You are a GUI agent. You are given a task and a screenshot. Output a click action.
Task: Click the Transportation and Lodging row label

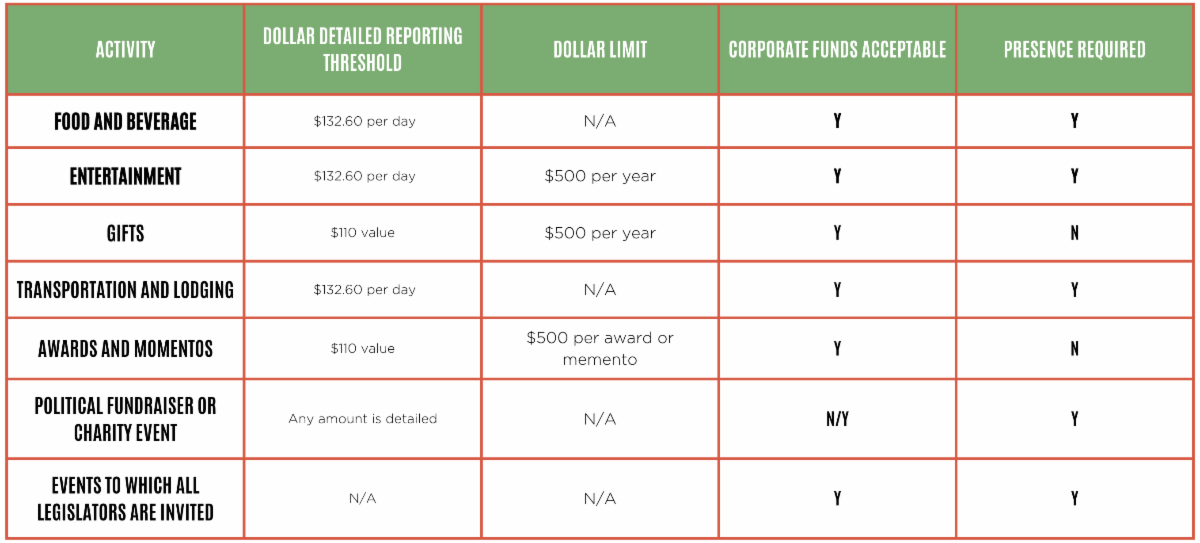[x=125, y=290]
